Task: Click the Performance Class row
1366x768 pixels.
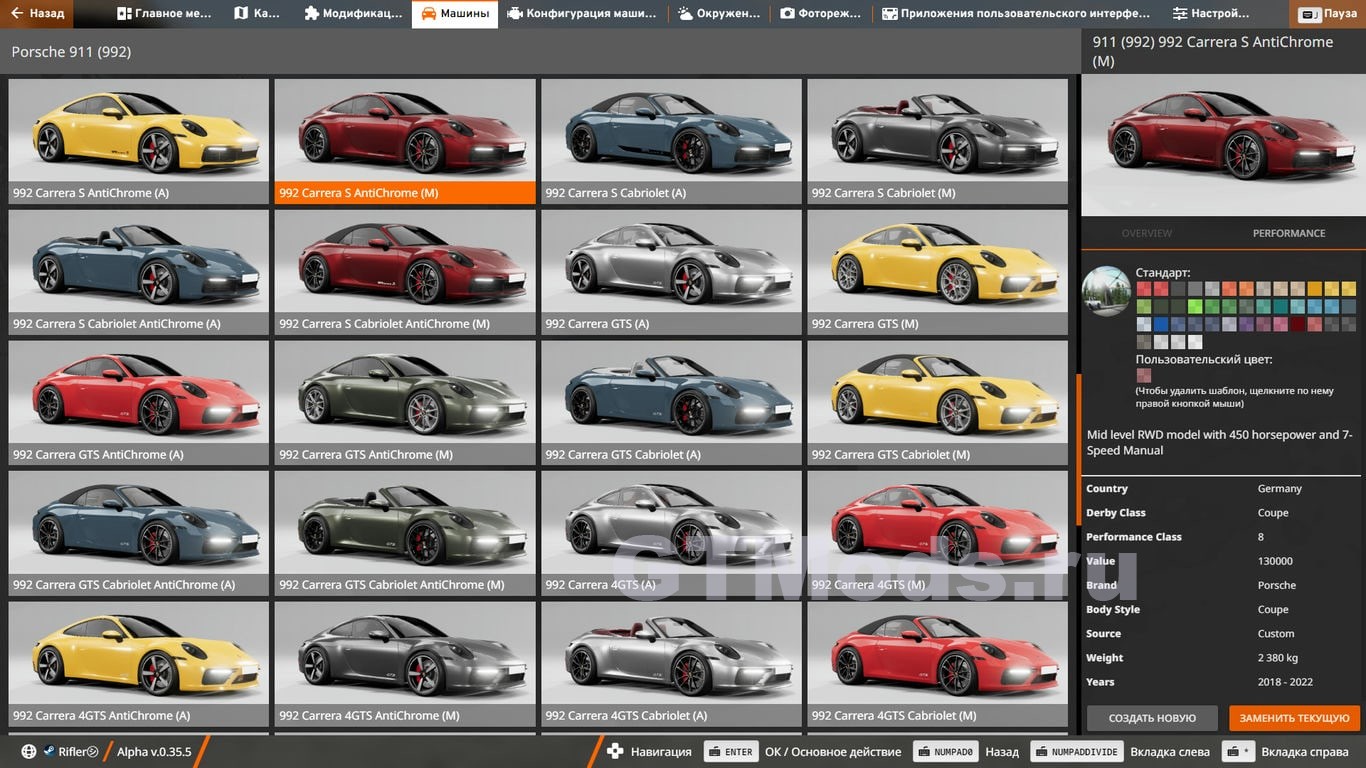Action: pyautogui.click(x=1223, y=537)
